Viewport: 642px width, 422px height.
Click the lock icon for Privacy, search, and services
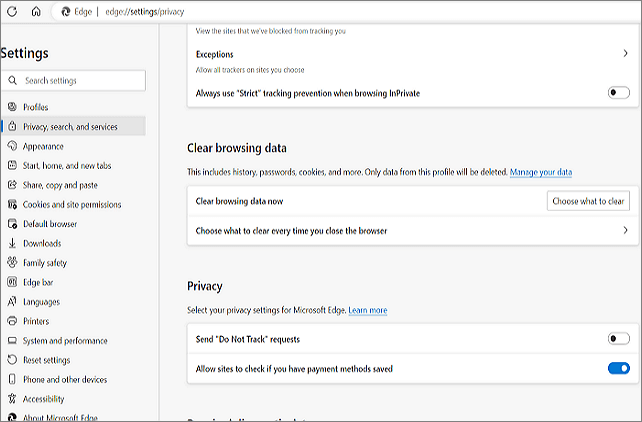(12, 126)
